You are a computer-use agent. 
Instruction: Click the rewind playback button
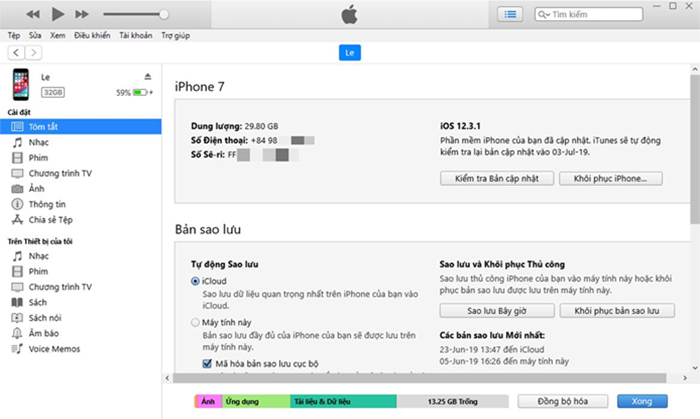point(33,14)
